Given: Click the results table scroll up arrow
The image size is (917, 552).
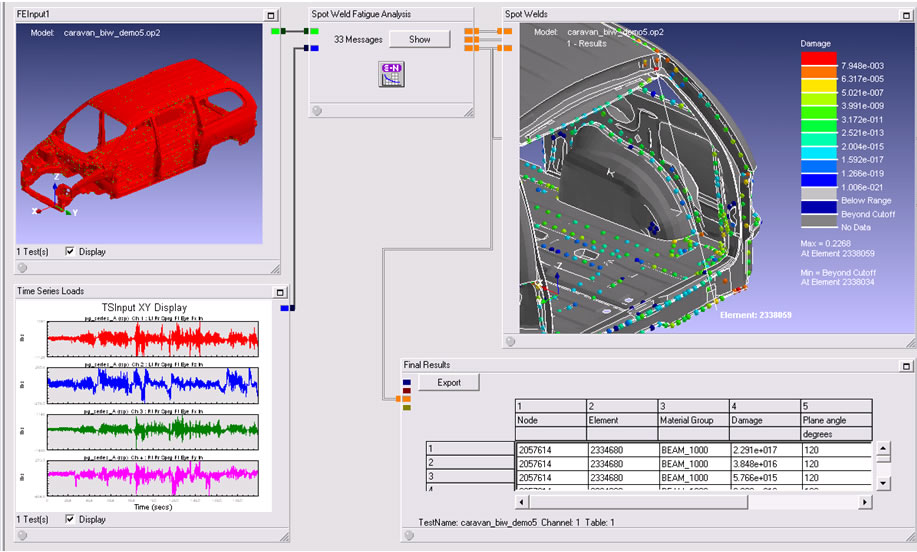Looking at the screenshot, I should click(x=883, y=449).
